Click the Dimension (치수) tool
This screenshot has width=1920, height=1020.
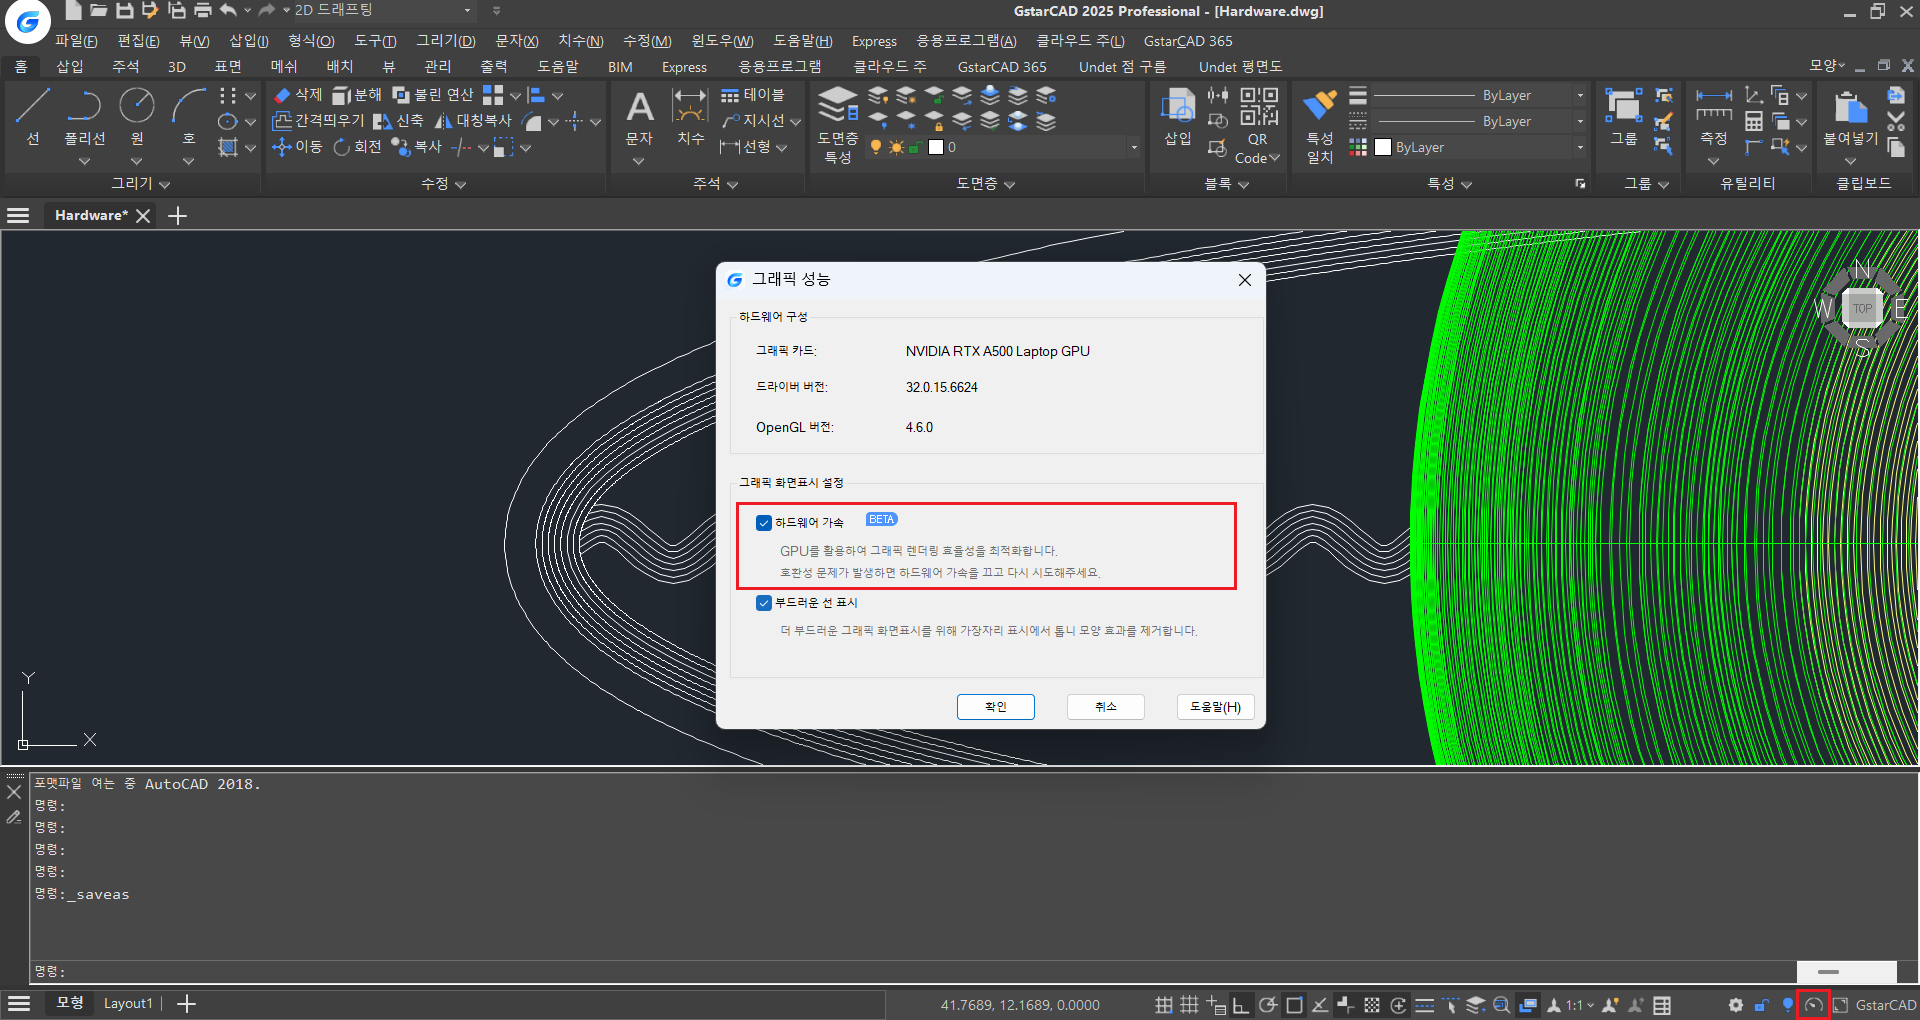(x=691, y=118)
